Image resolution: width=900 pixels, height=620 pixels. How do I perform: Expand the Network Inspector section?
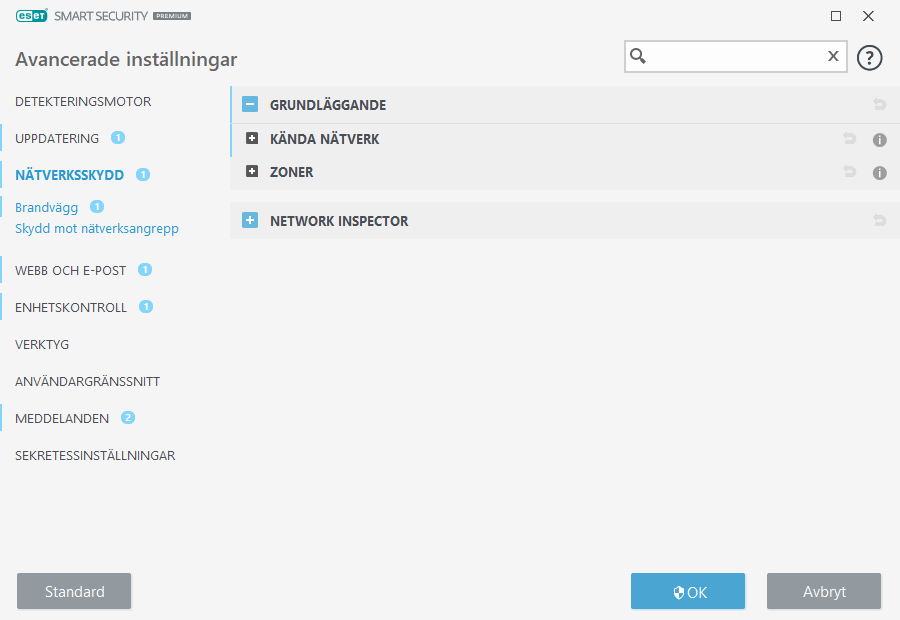point(250,221)
